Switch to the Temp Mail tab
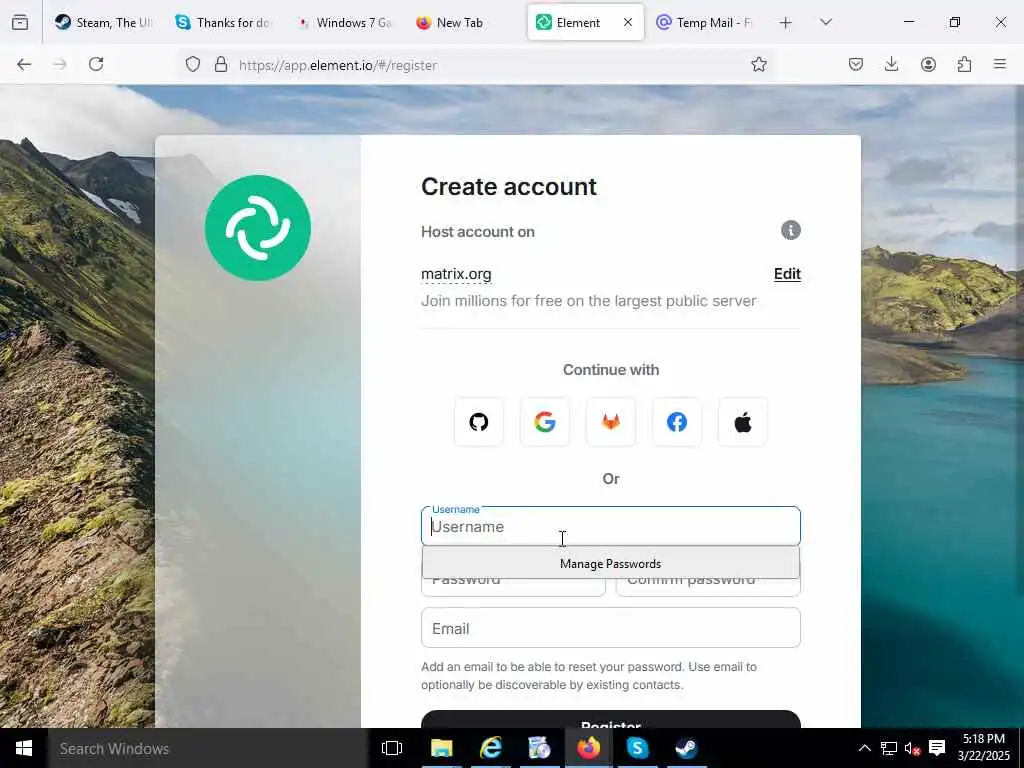1024x768 pixels. click(x=706, y=23)
